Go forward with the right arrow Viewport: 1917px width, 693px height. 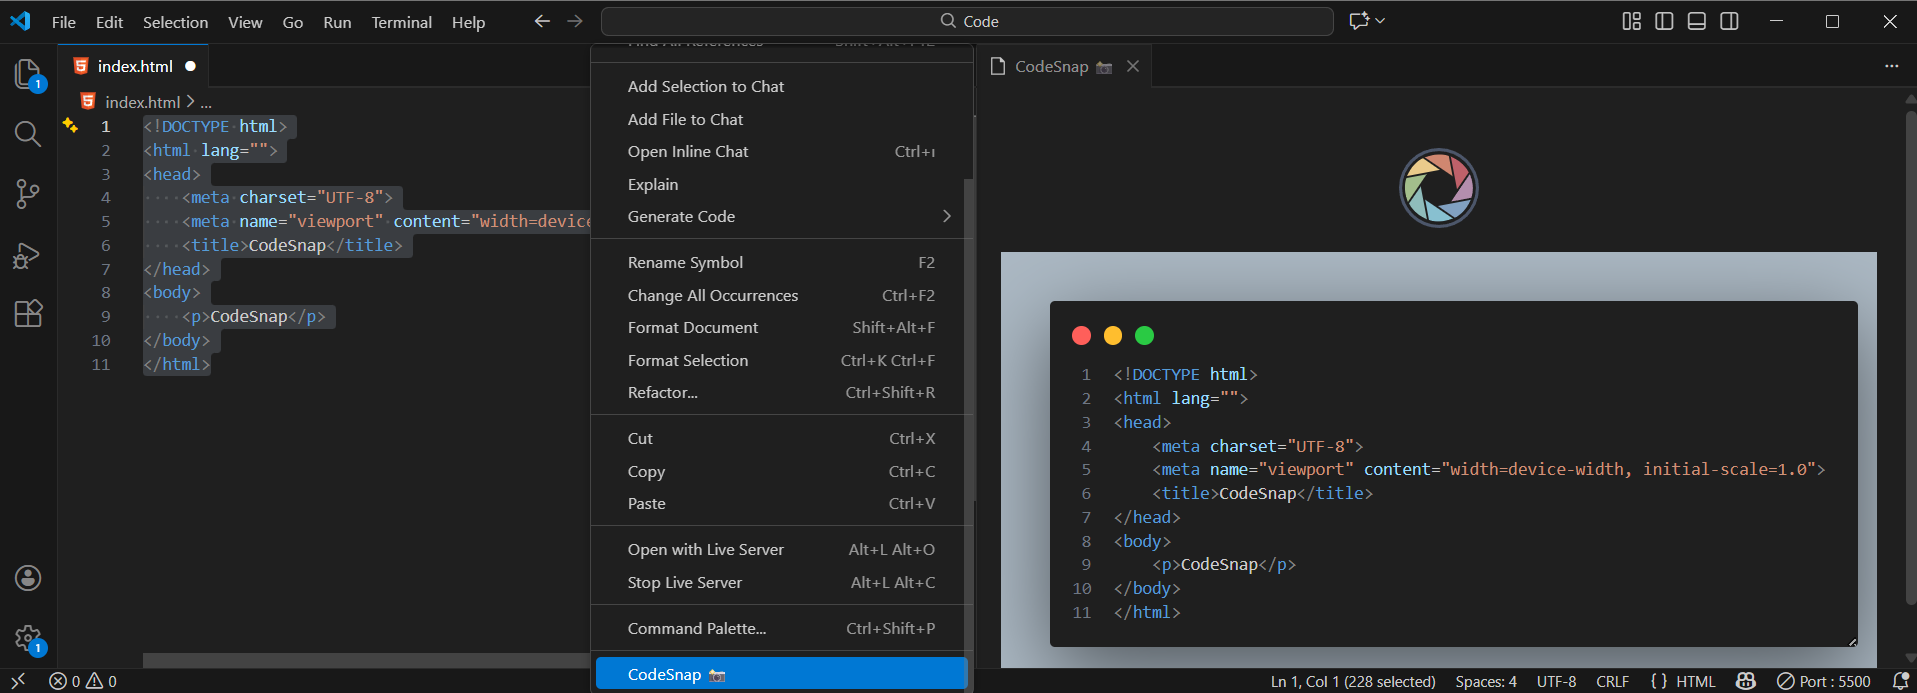575,21
